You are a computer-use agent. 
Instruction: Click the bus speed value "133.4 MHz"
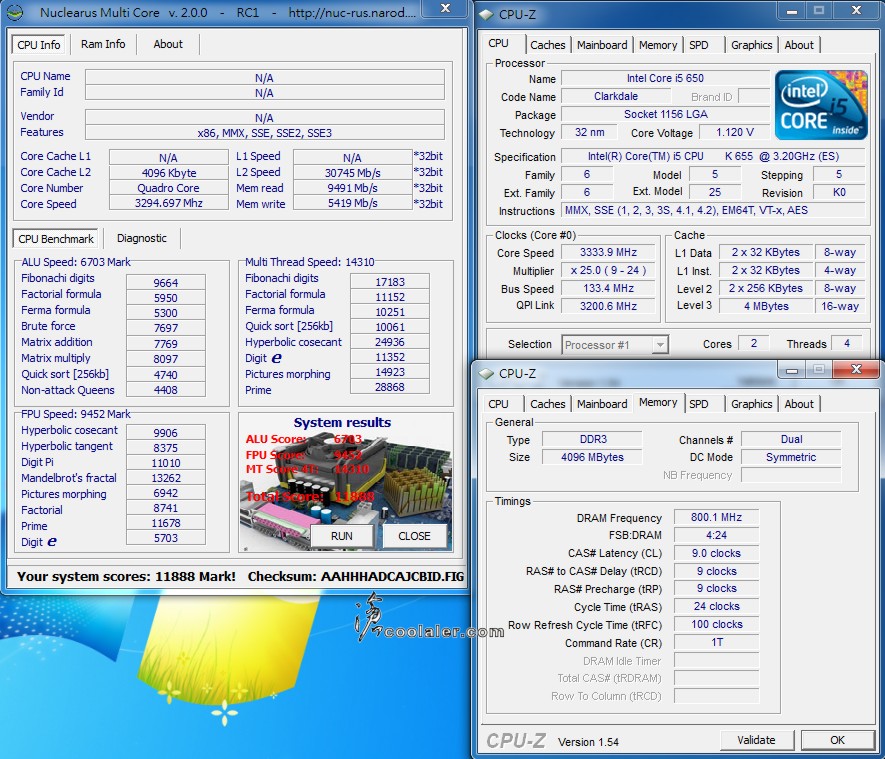click(x=608, y=288)
